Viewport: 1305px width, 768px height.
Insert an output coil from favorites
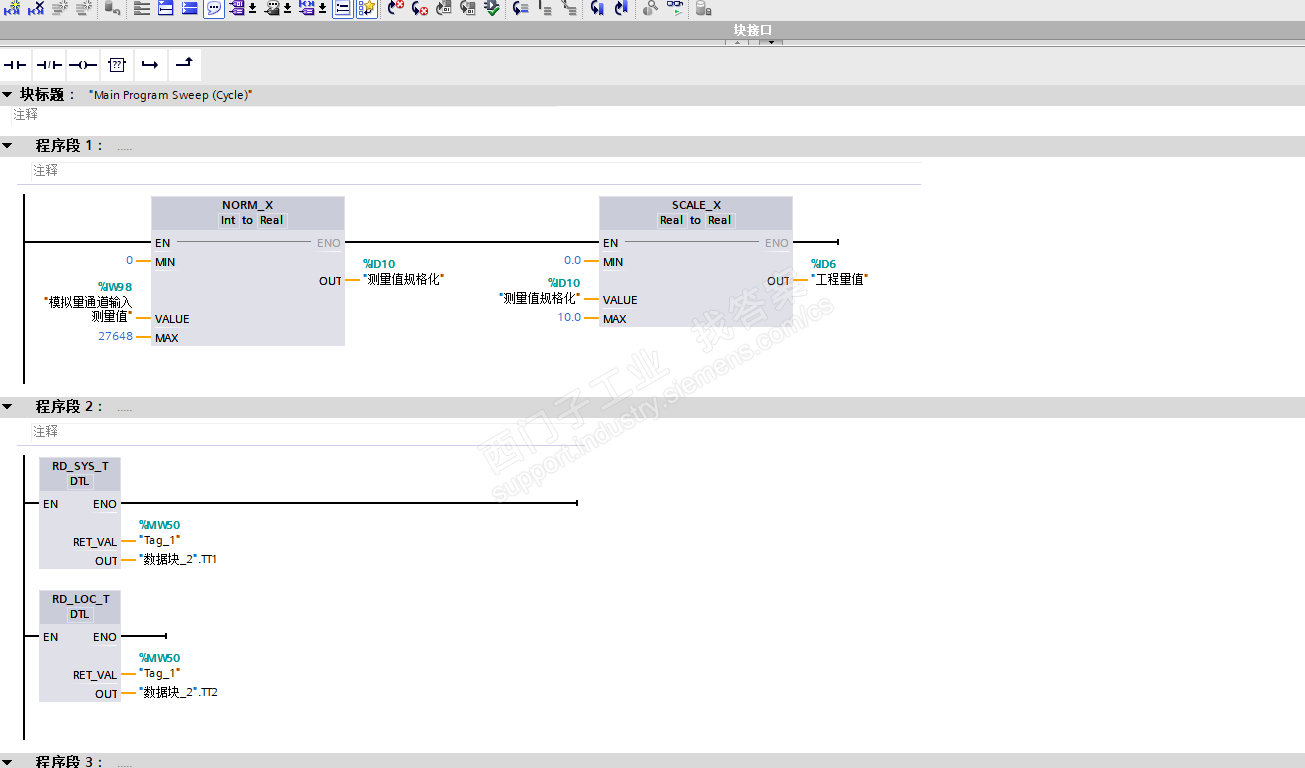(83, 65)
